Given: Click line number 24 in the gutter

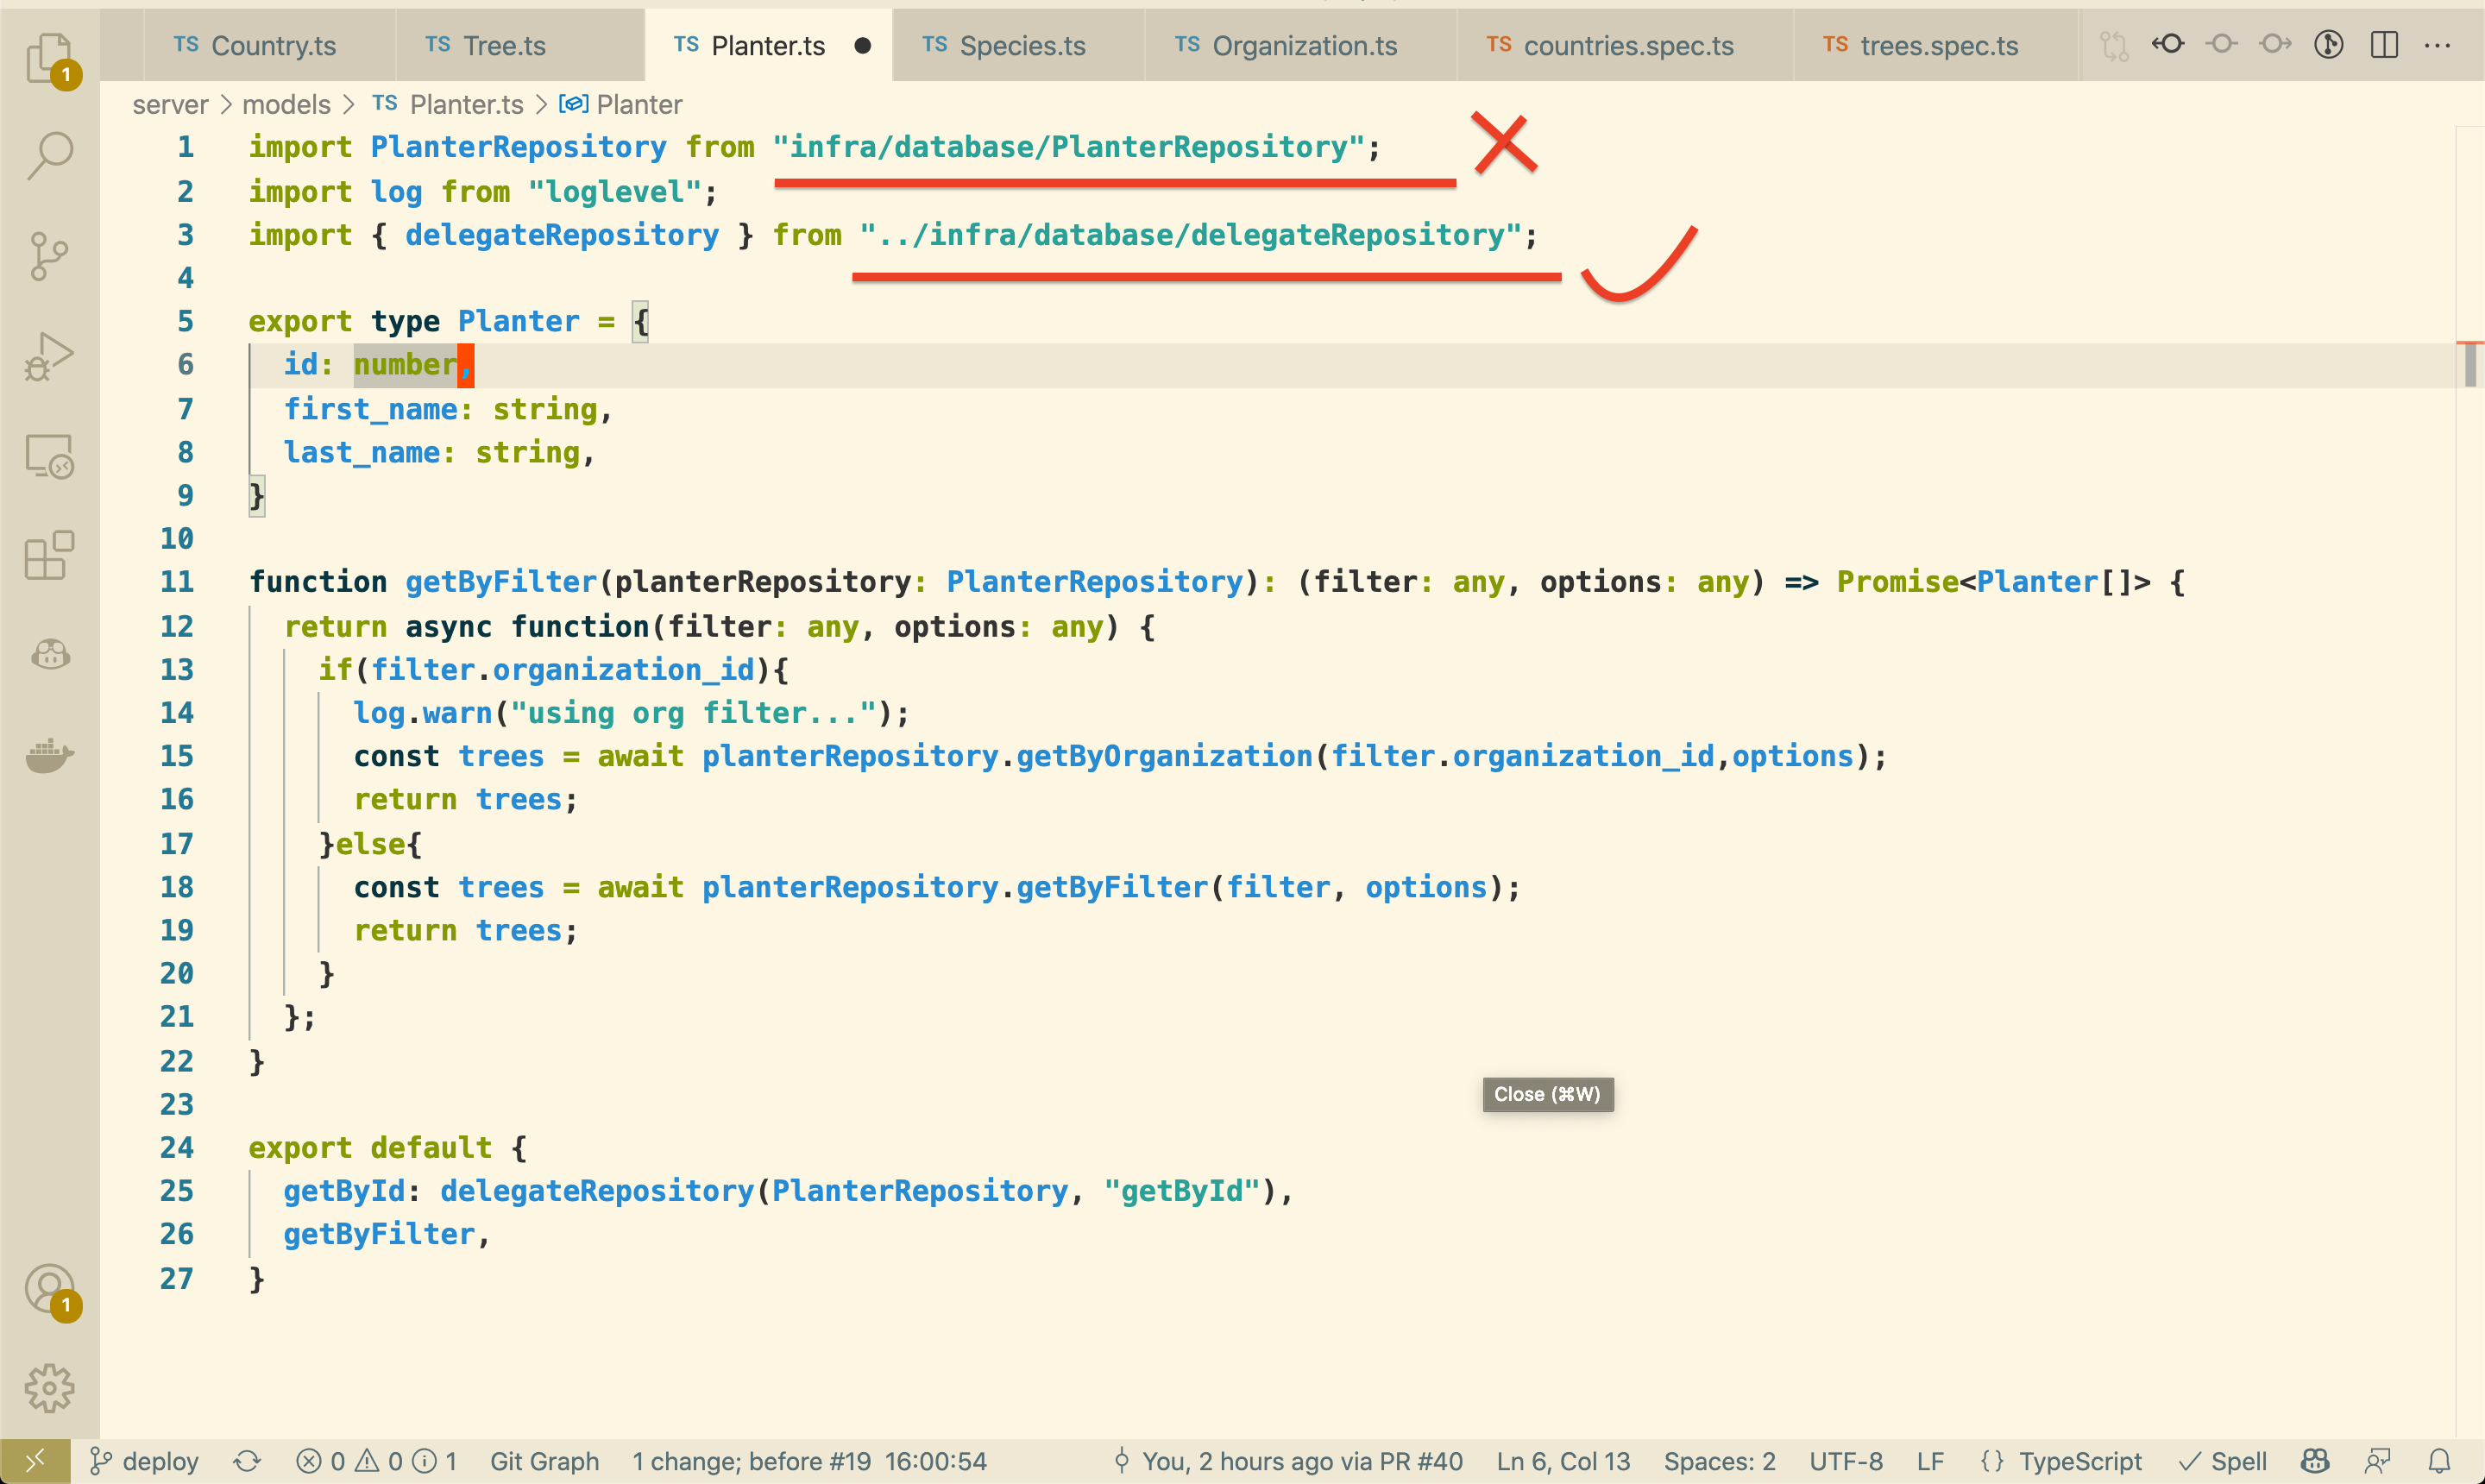Looking at the screenshot, I should click(177, 1148).
